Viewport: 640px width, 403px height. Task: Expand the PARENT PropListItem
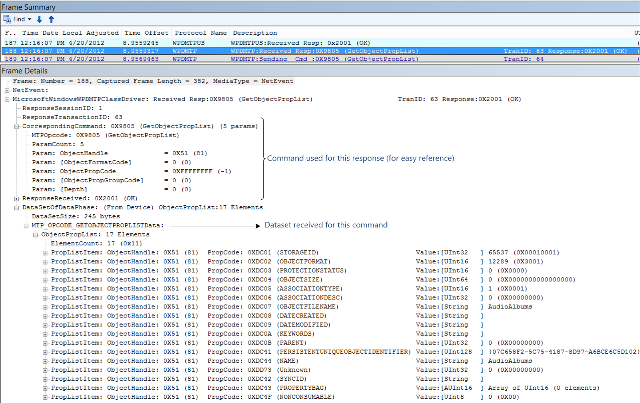(x=45, y=343)
